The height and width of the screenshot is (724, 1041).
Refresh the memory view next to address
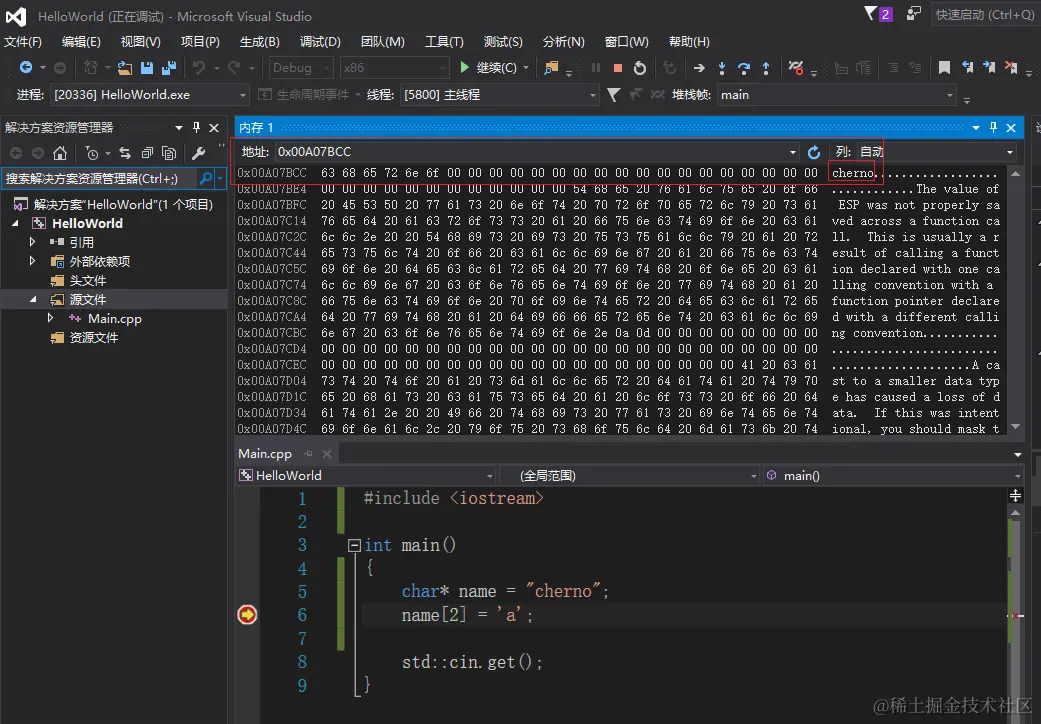click(814, 152)
